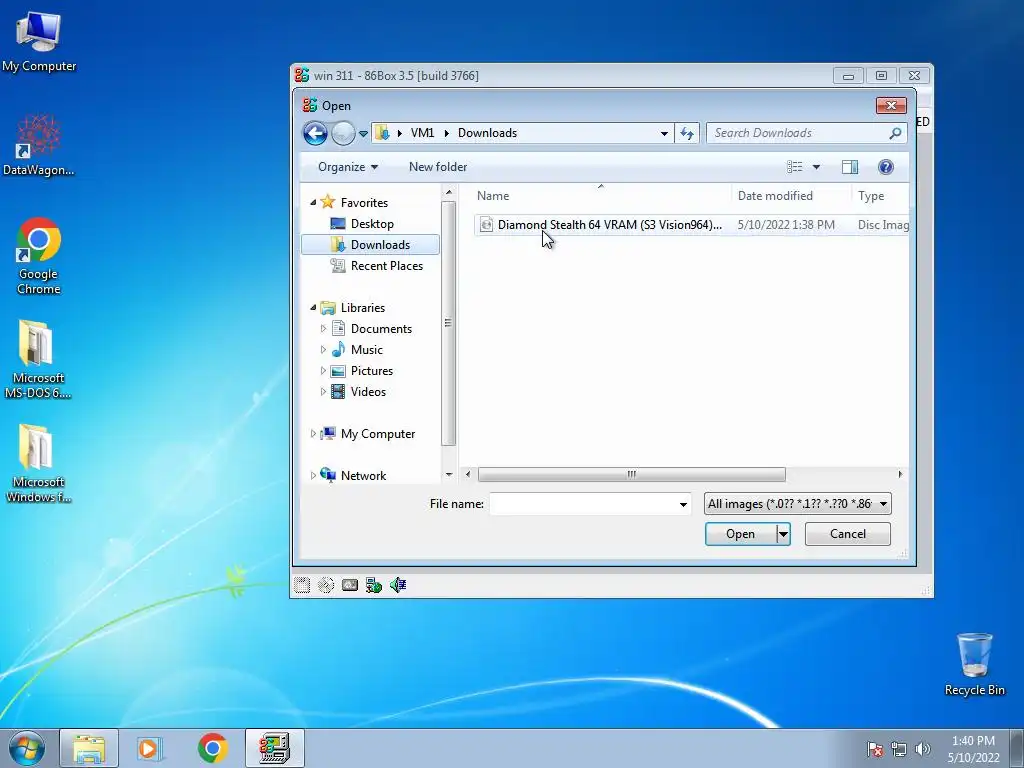Click the CD-ROM status bar icon

(x=326, y=585)
